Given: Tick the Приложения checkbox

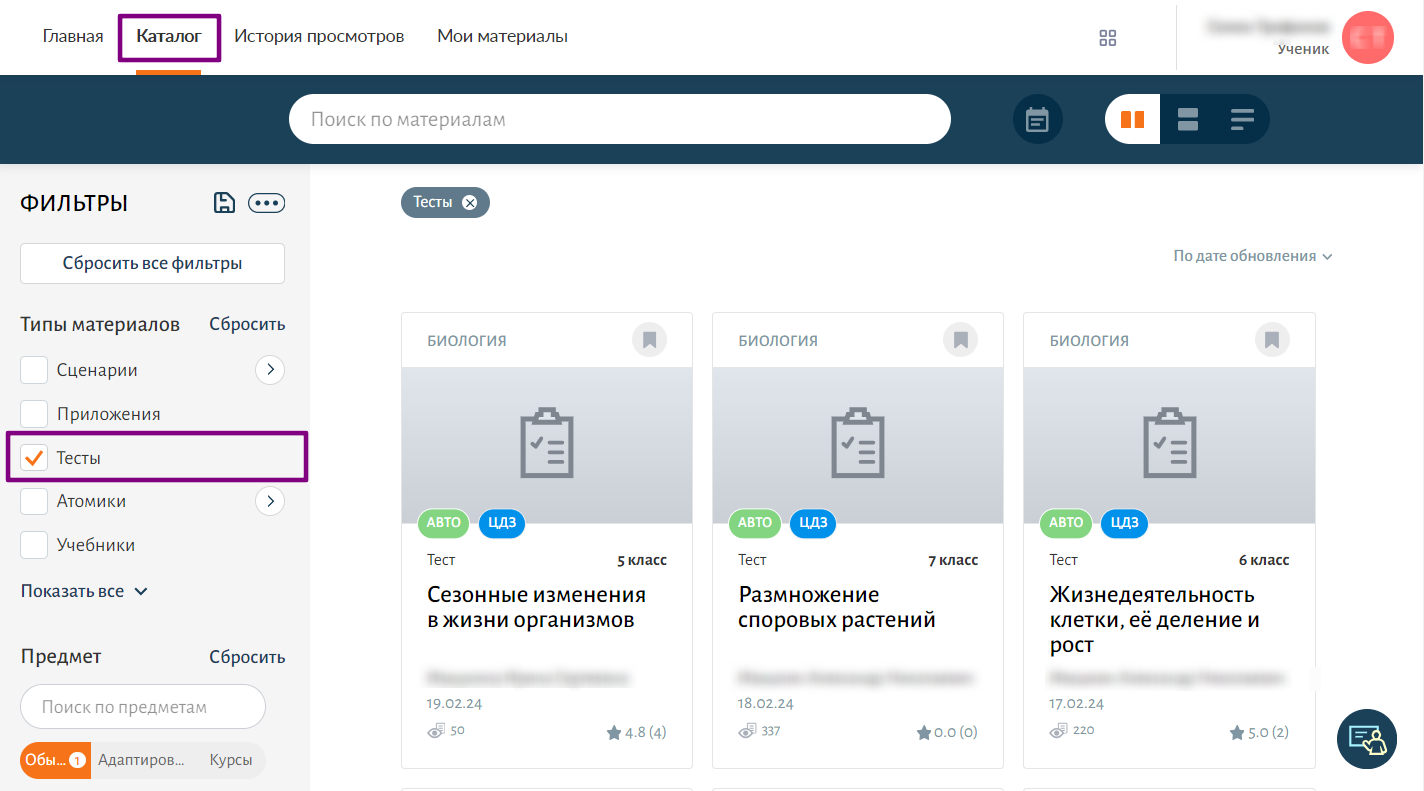Looking at the screenshot, I should pos(35,414).
